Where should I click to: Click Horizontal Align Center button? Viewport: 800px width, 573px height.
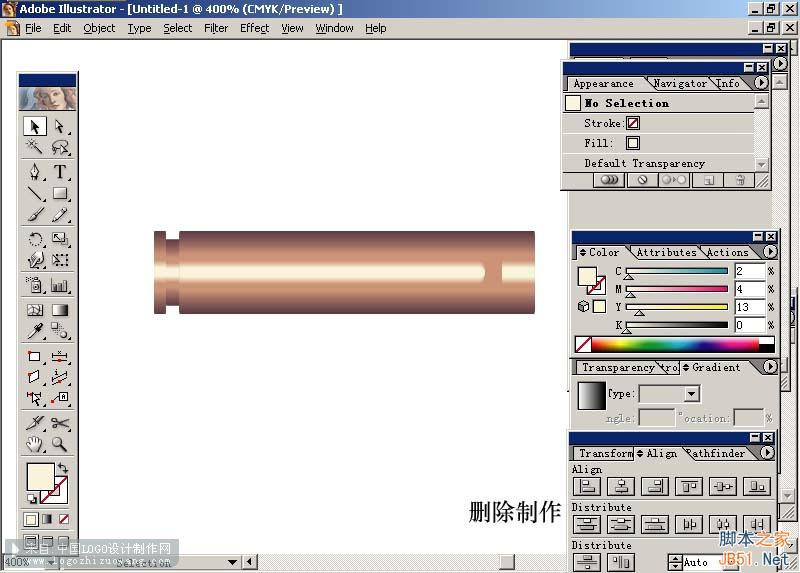[x=621, y=486]
